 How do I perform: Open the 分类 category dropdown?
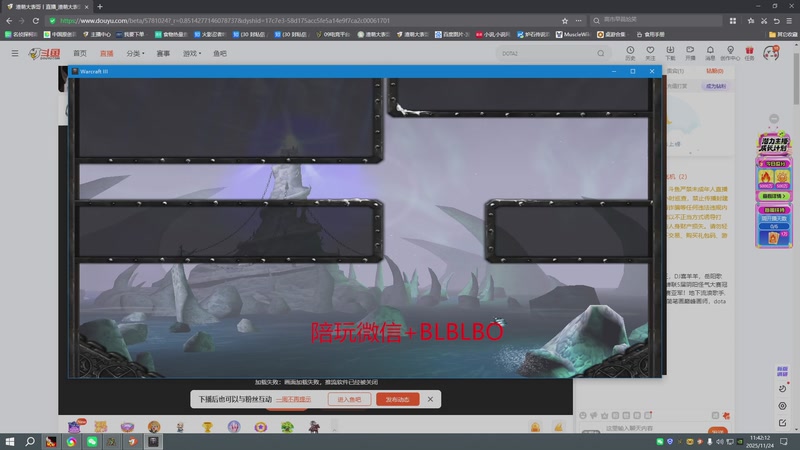(x=135, y=53)
